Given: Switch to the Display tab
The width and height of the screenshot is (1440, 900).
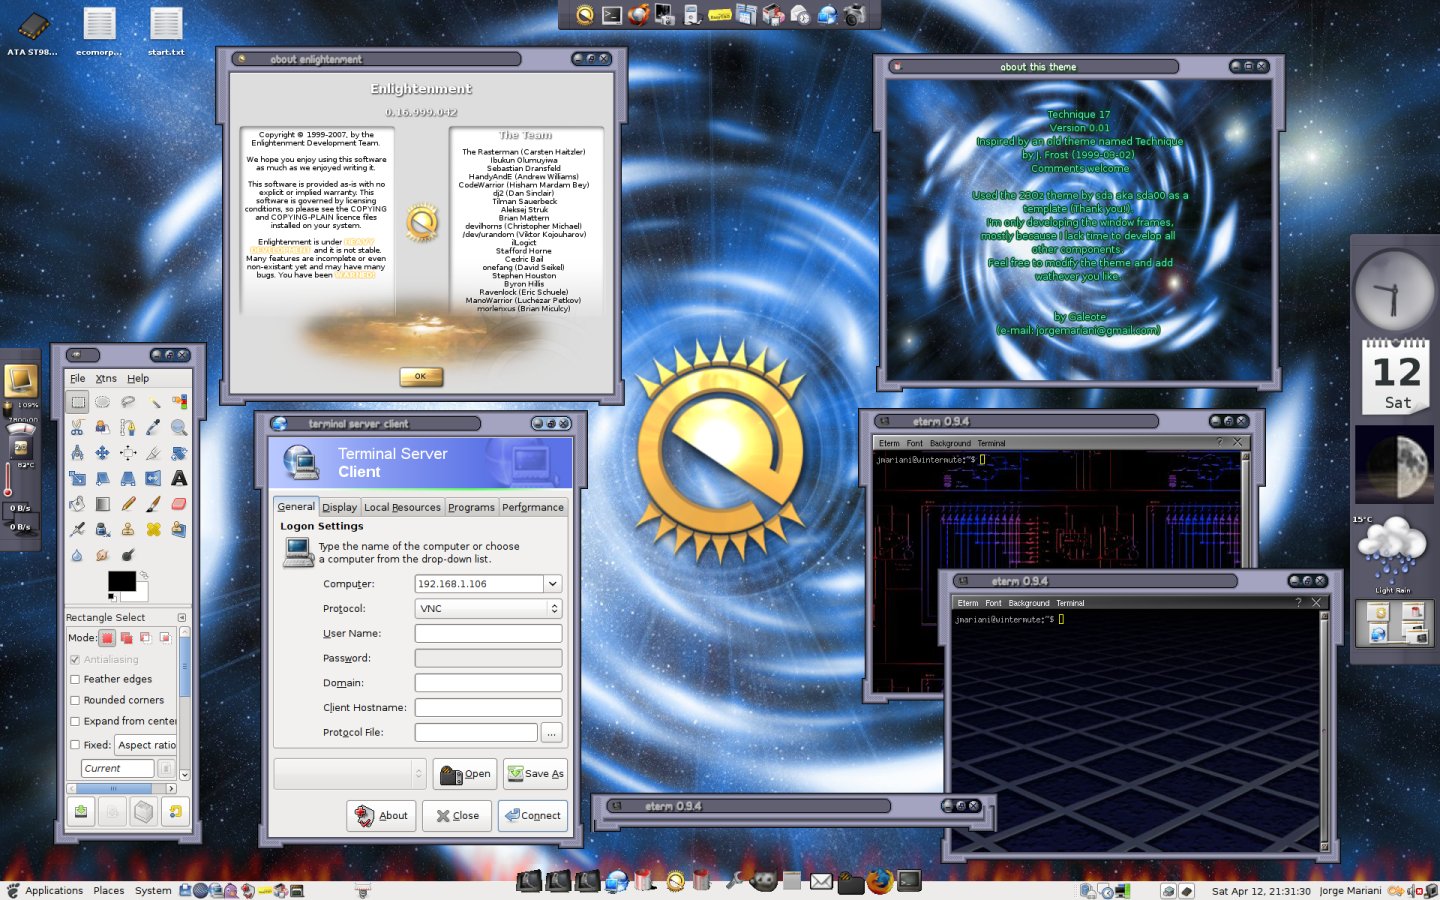Looking at the screenshot, I should [x=339, y=507].
